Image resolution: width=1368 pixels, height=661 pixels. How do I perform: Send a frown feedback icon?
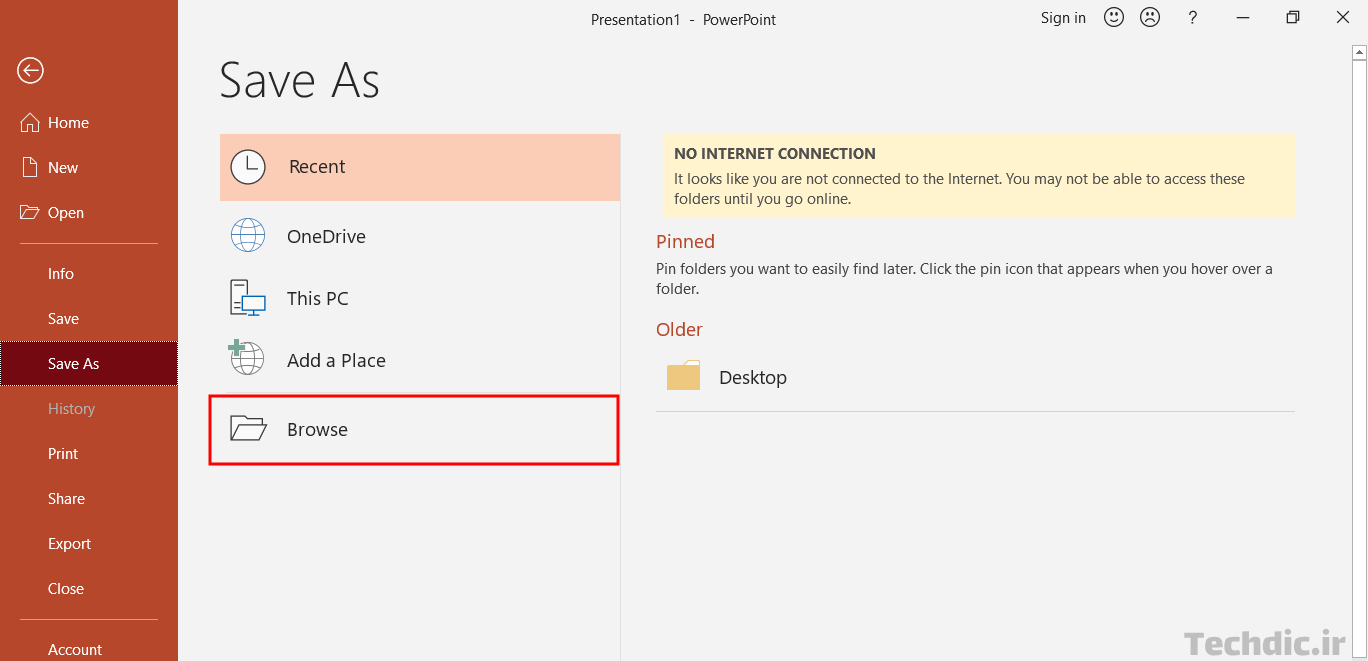coord(1150,17)
